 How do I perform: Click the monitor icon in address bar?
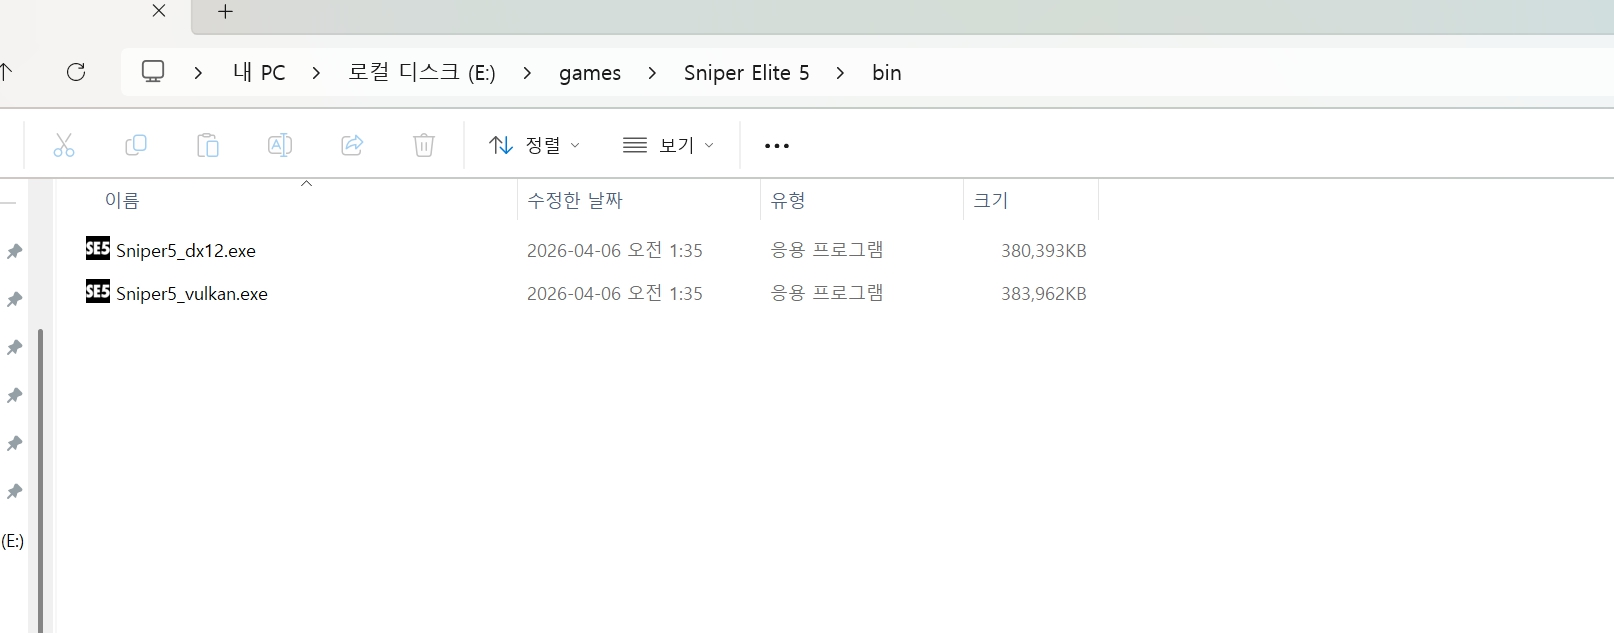[x=153, y=72]
